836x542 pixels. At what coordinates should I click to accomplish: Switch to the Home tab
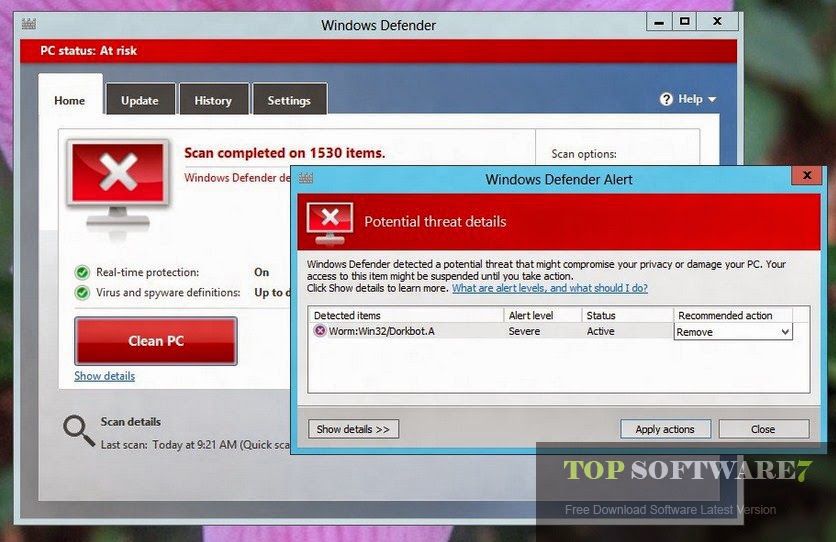point(70,100)
